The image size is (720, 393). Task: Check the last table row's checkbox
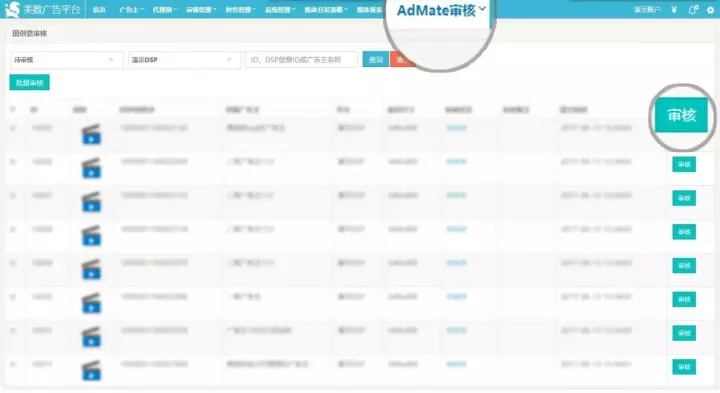tap(13, 364)
